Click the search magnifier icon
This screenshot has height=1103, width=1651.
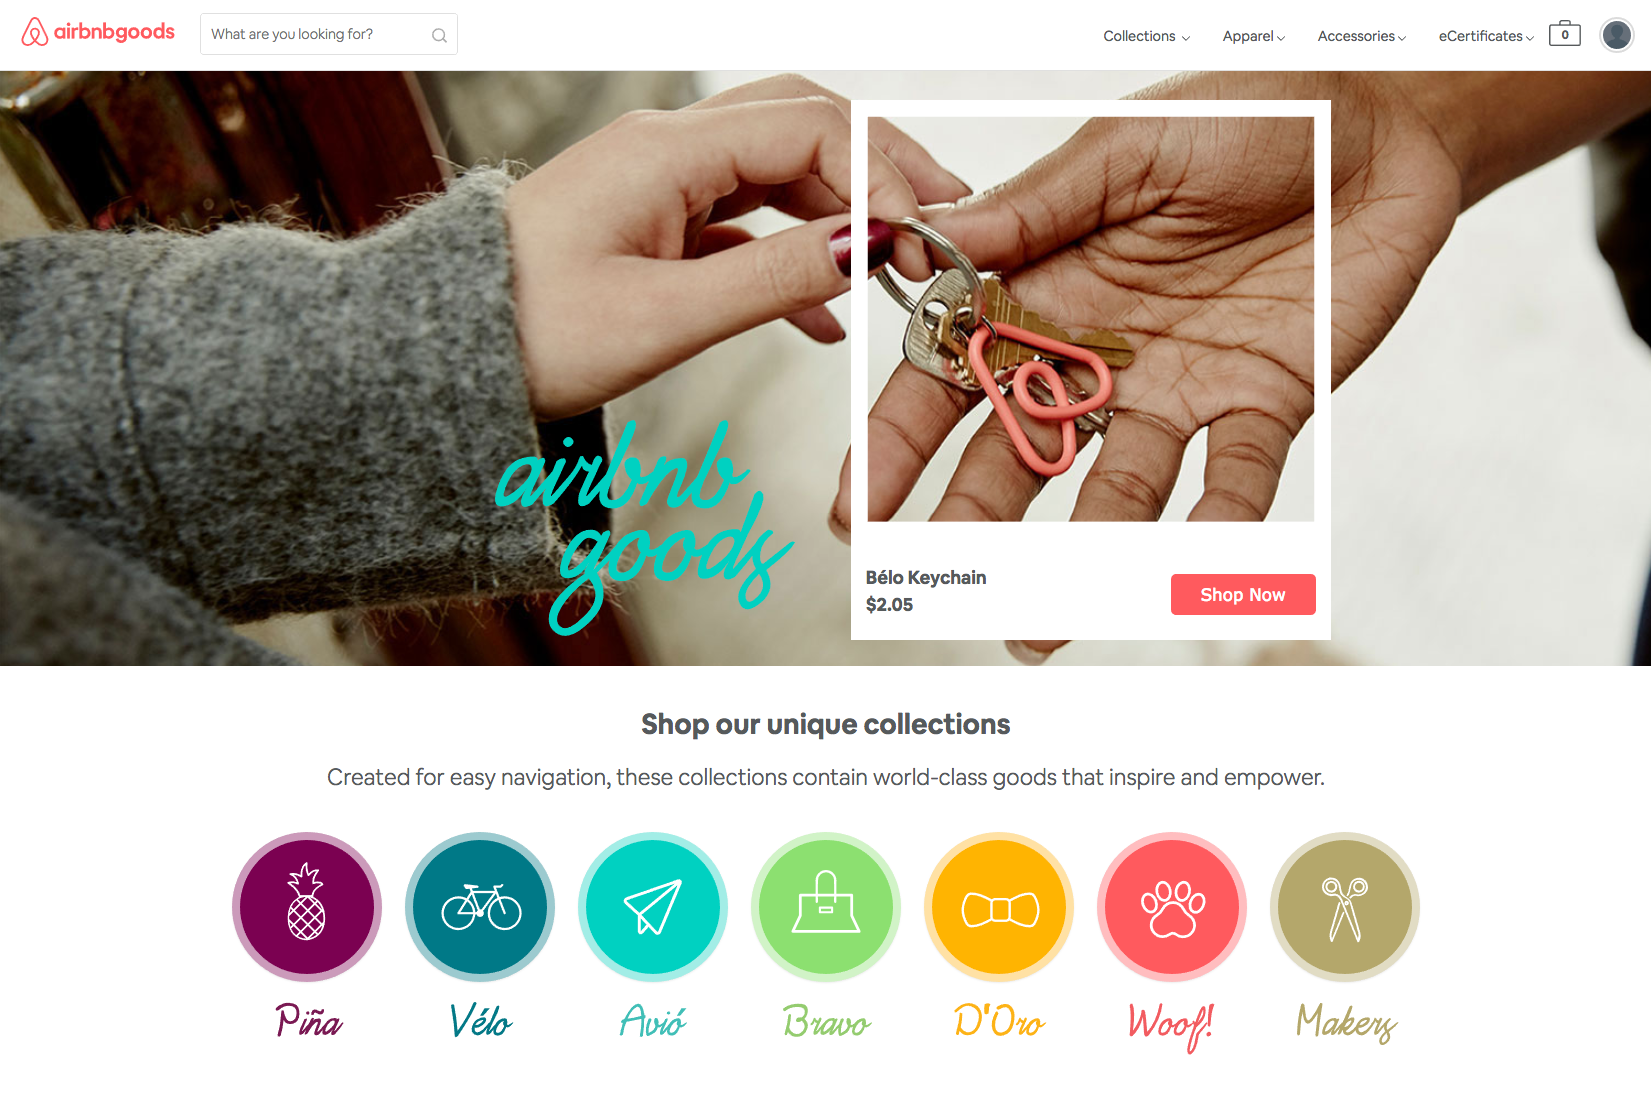click(x=439, y=35)
